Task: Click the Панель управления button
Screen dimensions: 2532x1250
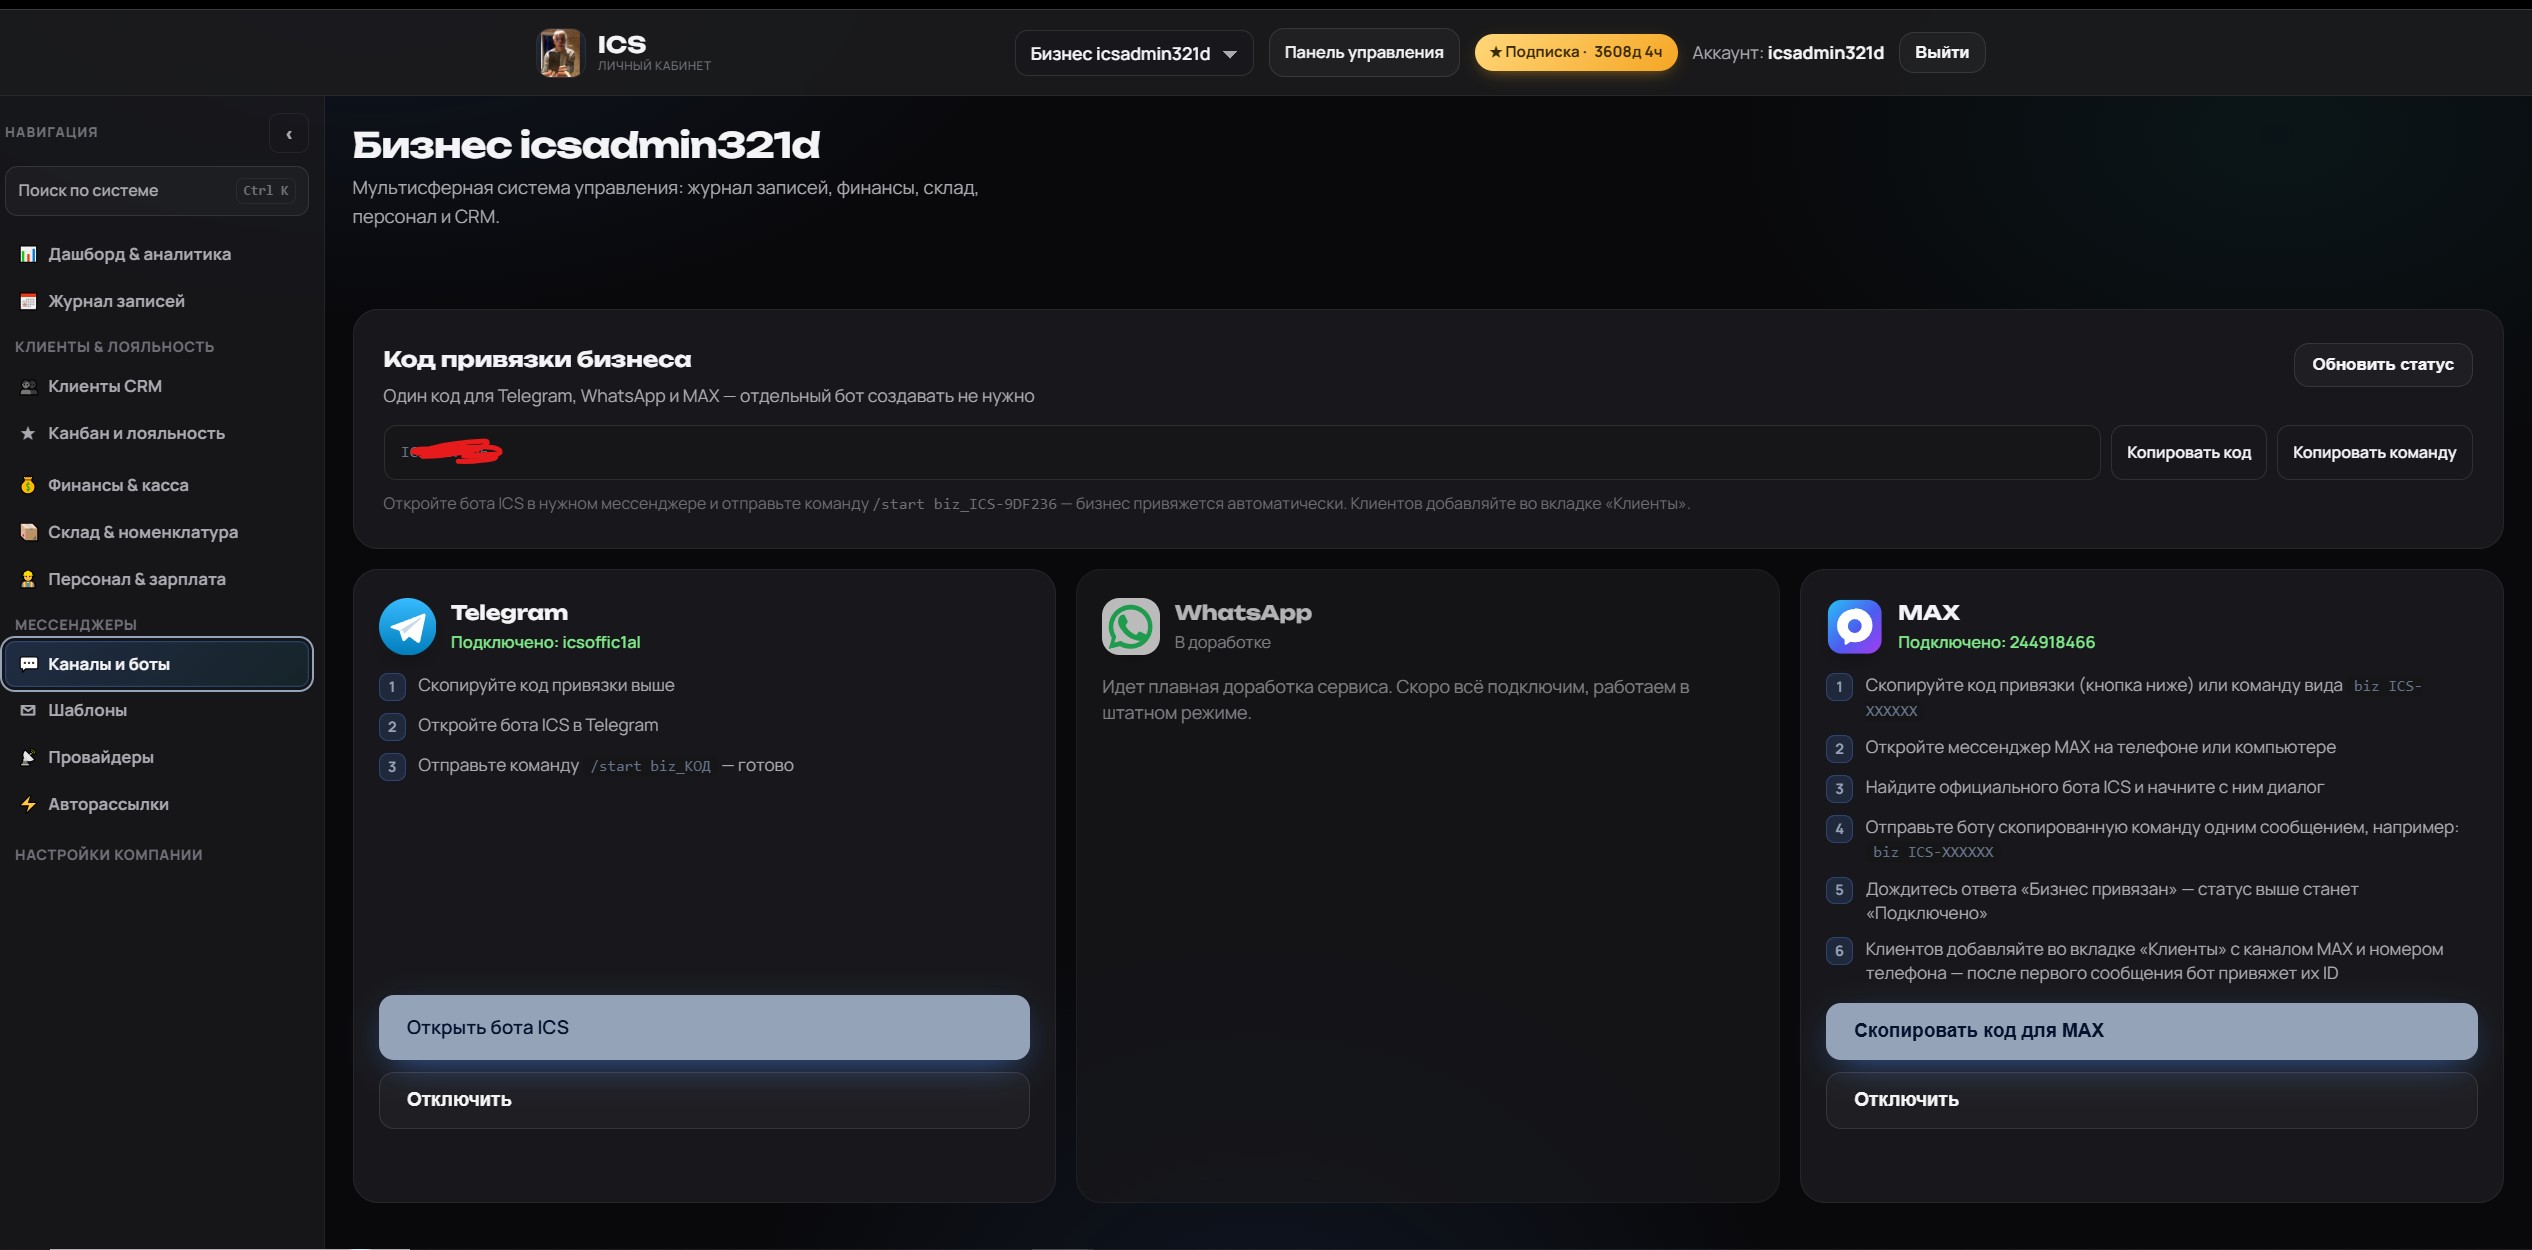Action: click(1363, 53)
